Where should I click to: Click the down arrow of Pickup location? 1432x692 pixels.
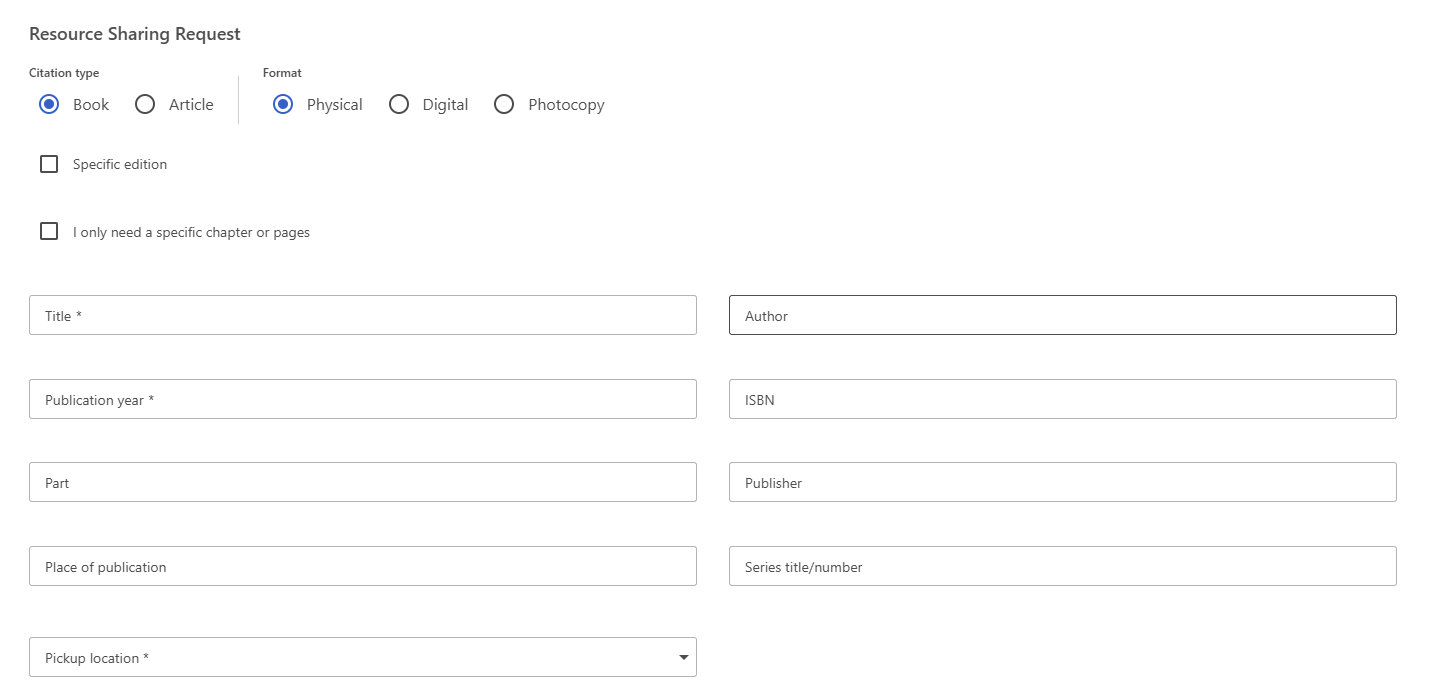[x=684, y=657]
